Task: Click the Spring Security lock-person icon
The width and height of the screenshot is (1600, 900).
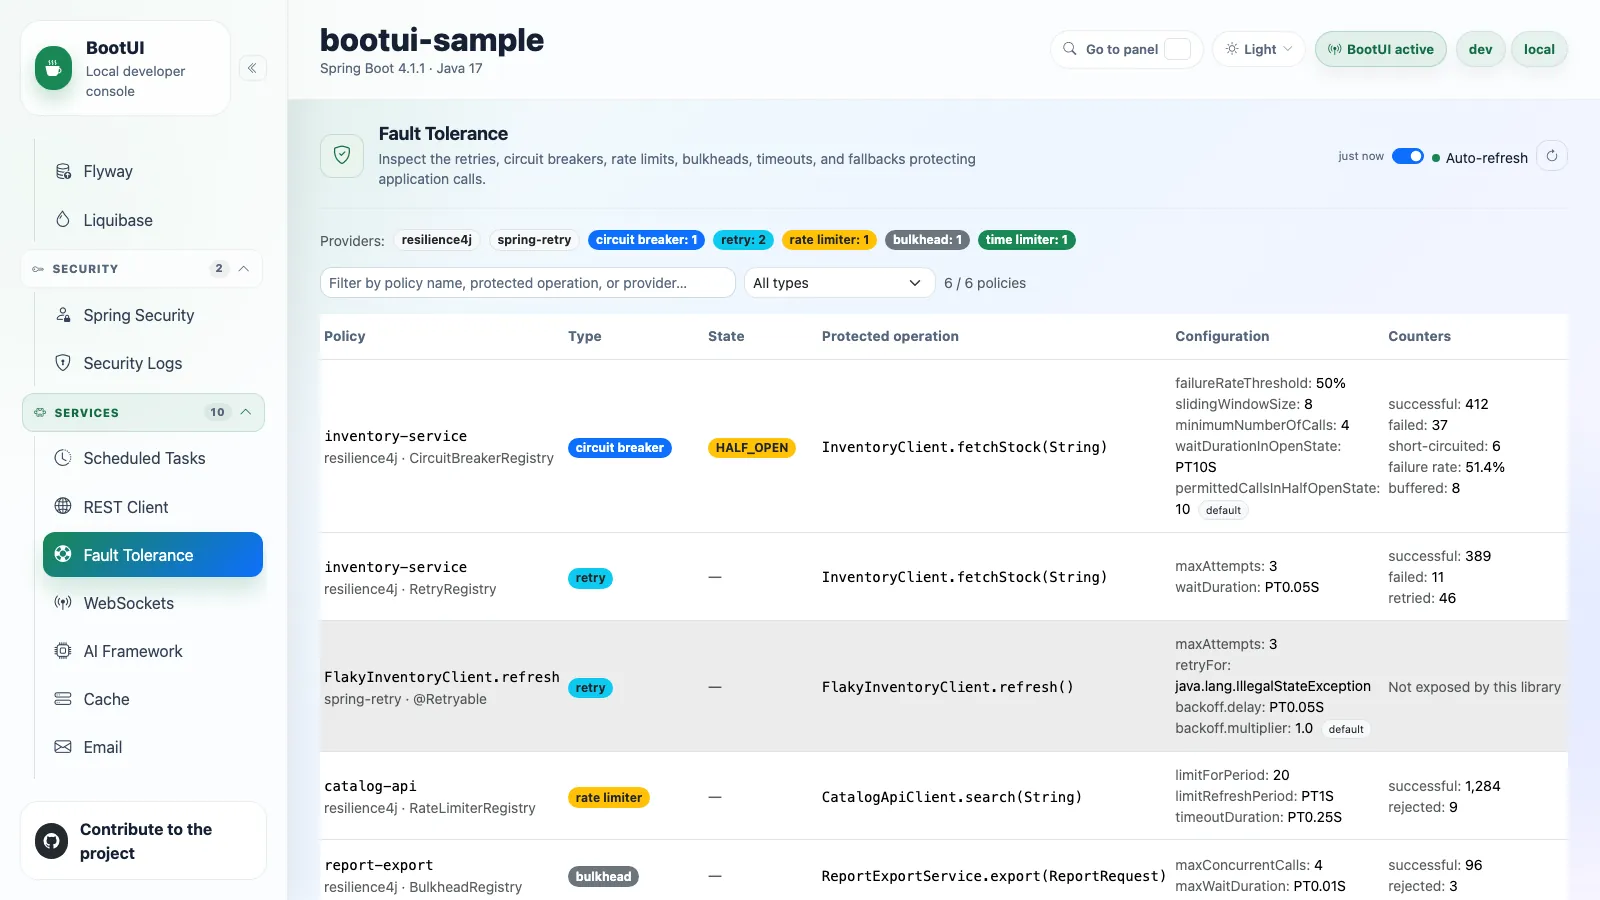Action: [x=63, y=315]
